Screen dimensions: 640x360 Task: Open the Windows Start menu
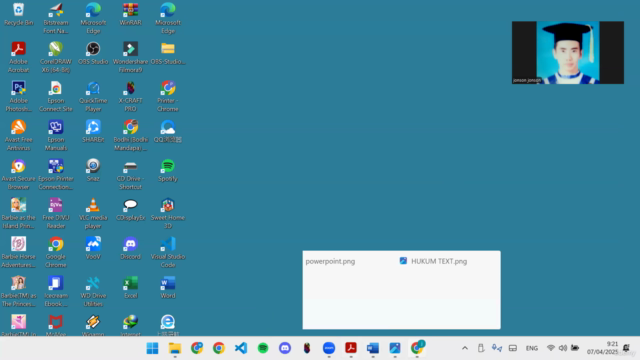[152, 348]
